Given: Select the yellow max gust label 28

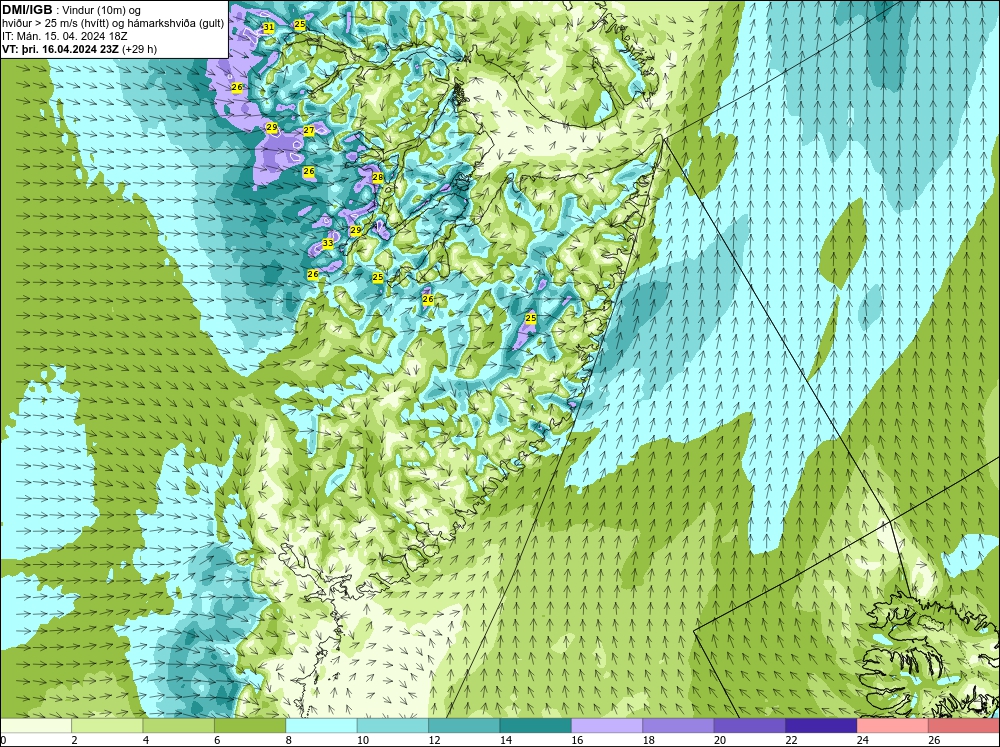Looking at the screenshot, I should (x=378, y=177).
